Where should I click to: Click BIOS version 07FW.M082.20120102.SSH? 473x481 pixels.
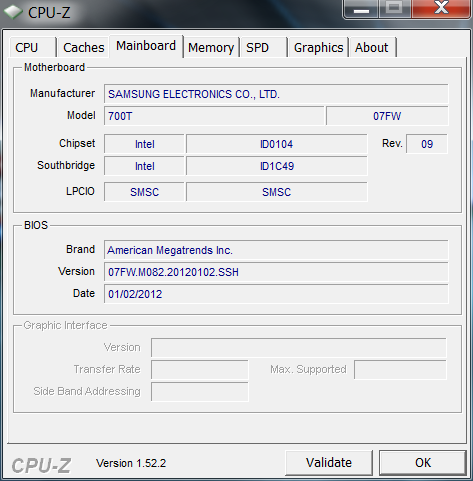coord(276,272)
